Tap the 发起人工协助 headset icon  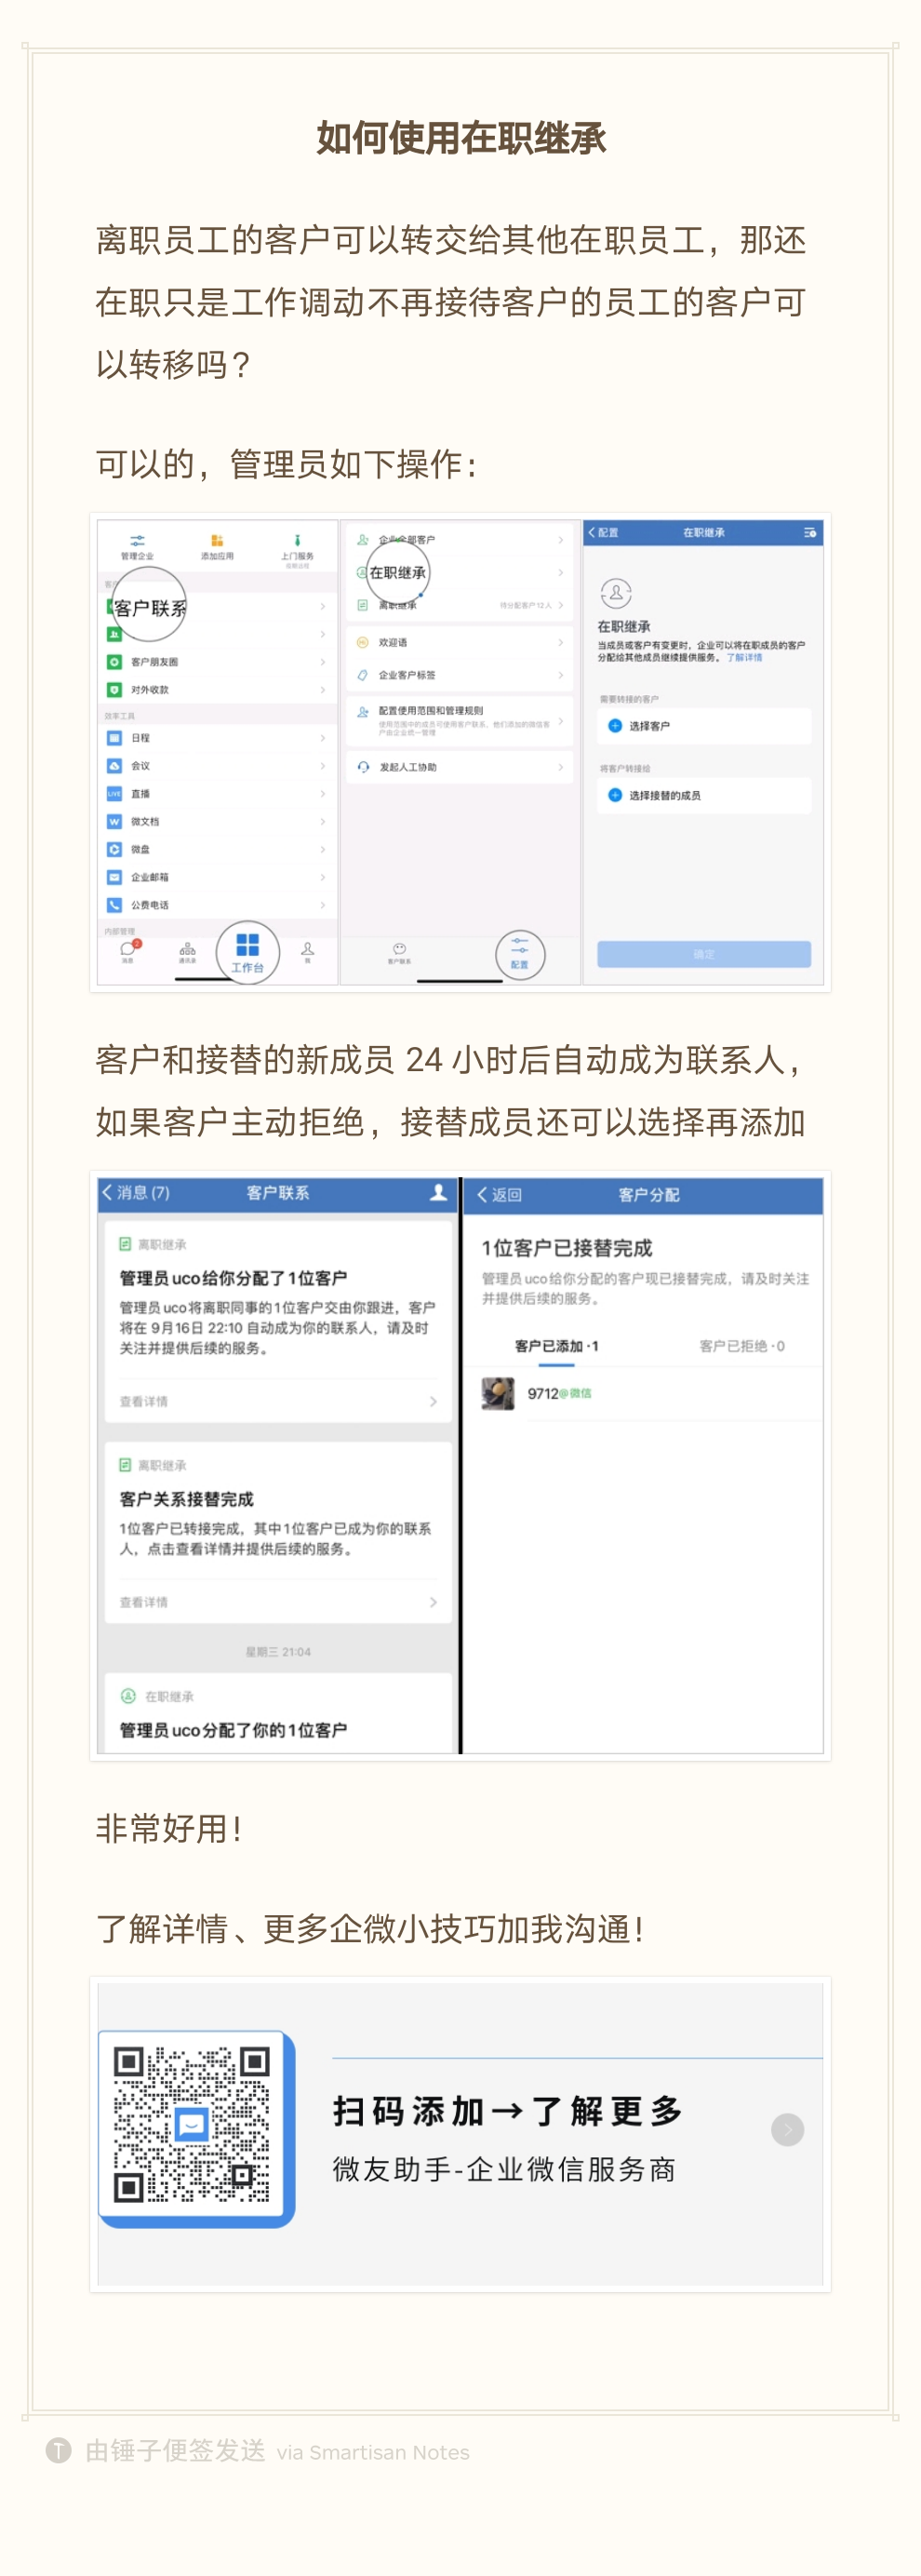[x=362, y=768]
